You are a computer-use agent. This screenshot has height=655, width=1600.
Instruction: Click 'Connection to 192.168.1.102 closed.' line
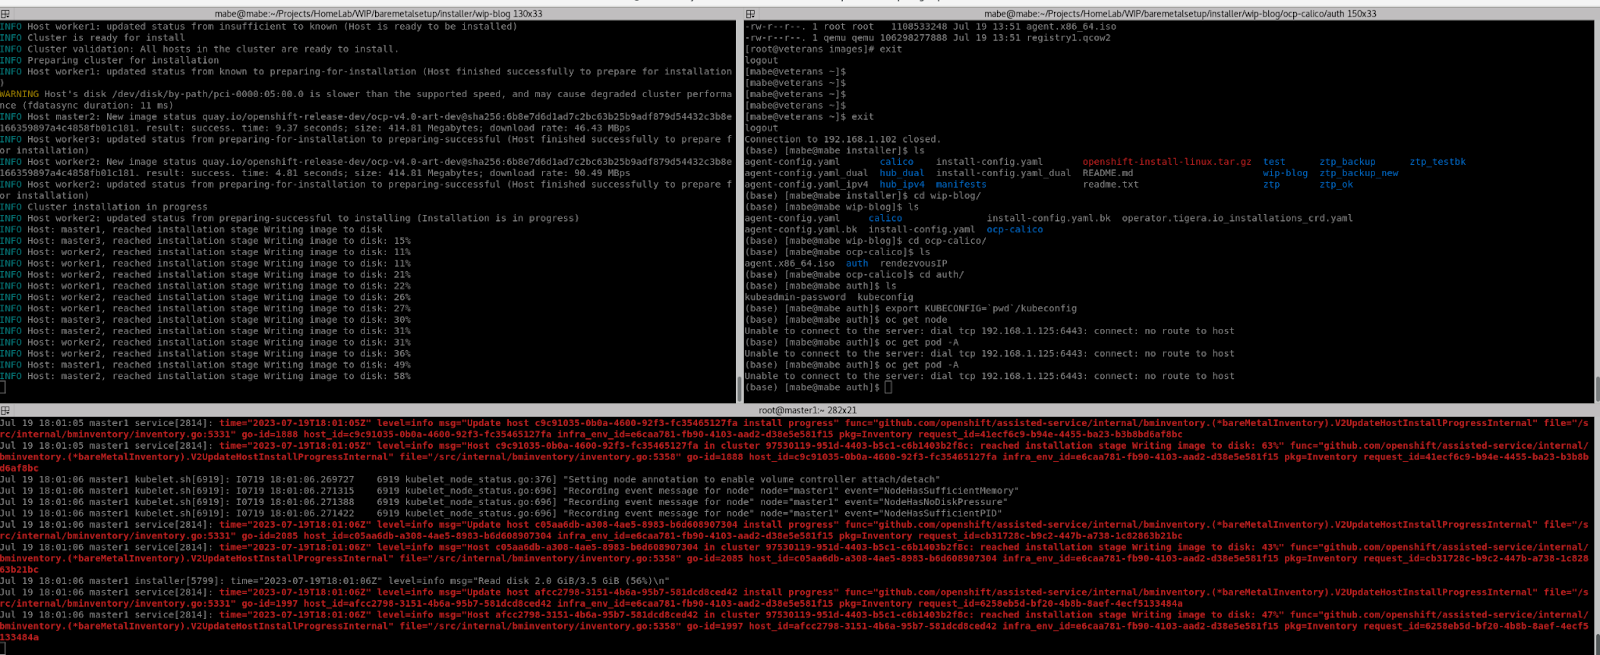842,139
